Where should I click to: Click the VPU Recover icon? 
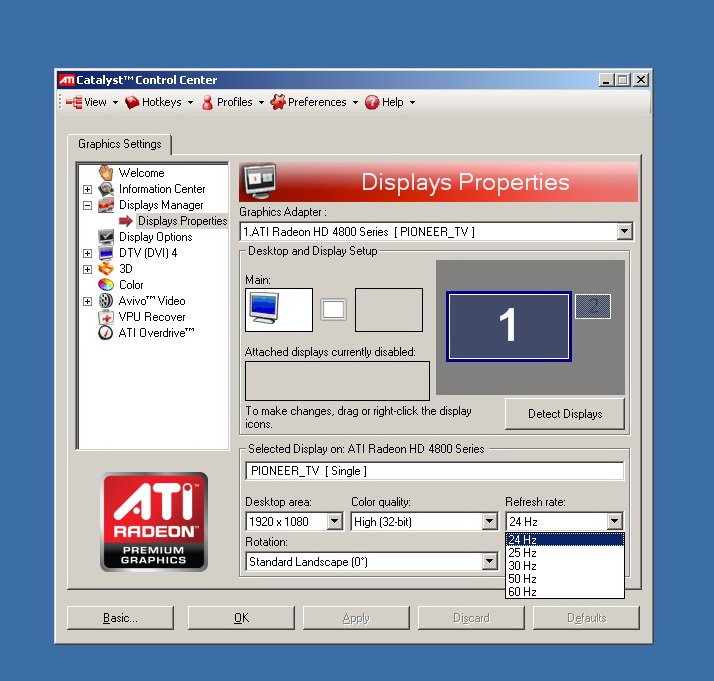click(106, 317)
